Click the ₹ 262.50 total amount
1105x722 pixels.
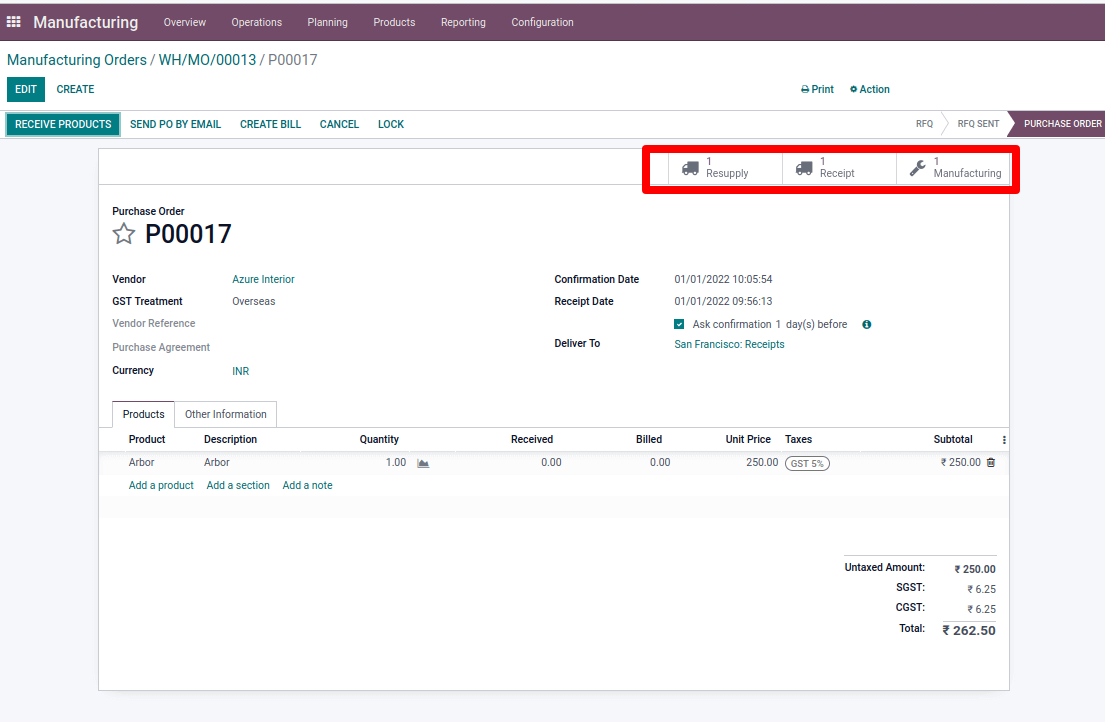(x=969, y=630)
